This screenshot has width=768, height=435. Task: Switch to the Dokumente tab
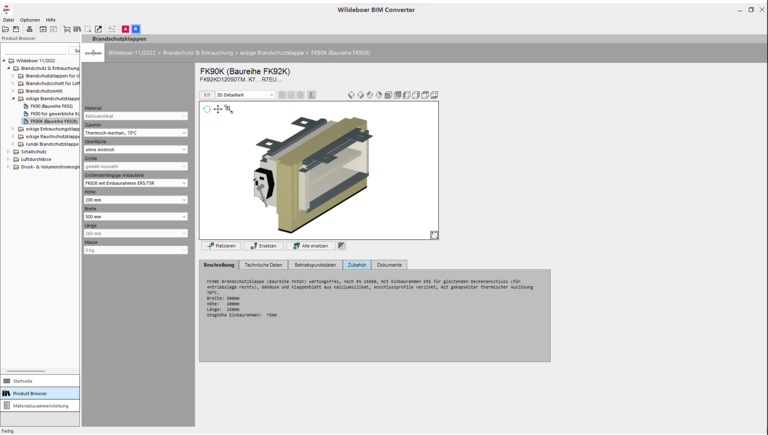[389, 265]
